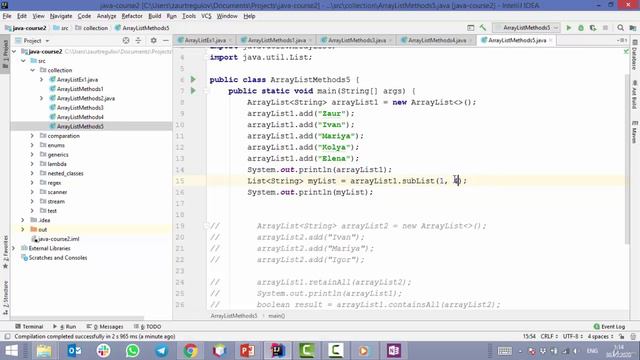Viewport: 640px width, 360px height.
Task: Open the Refactor menu
Action: coord(132,16)
